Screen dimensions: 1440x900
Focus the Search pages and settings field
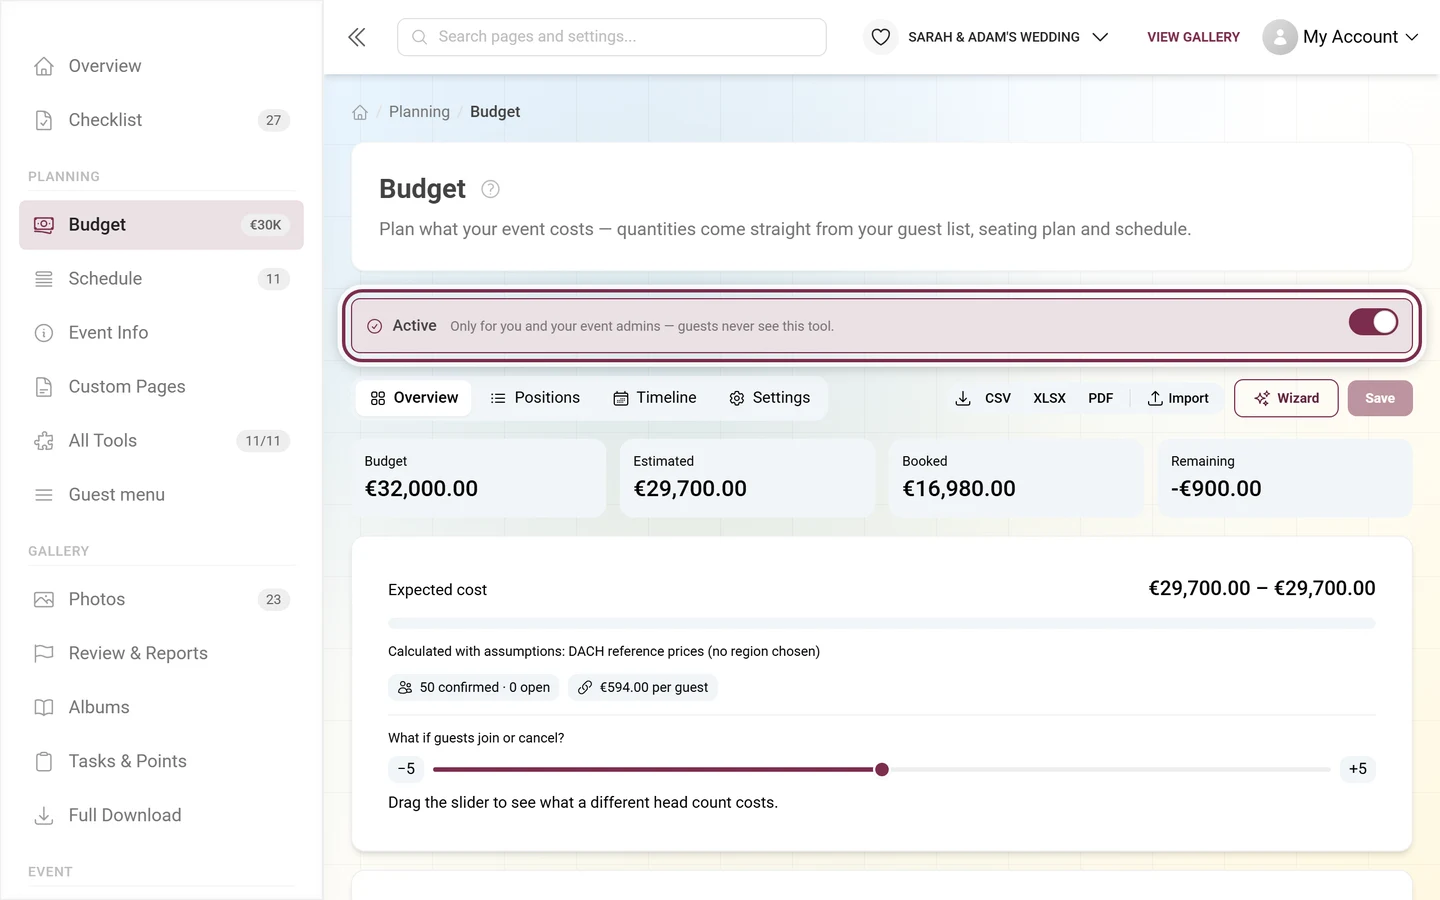tap(612, 37)
